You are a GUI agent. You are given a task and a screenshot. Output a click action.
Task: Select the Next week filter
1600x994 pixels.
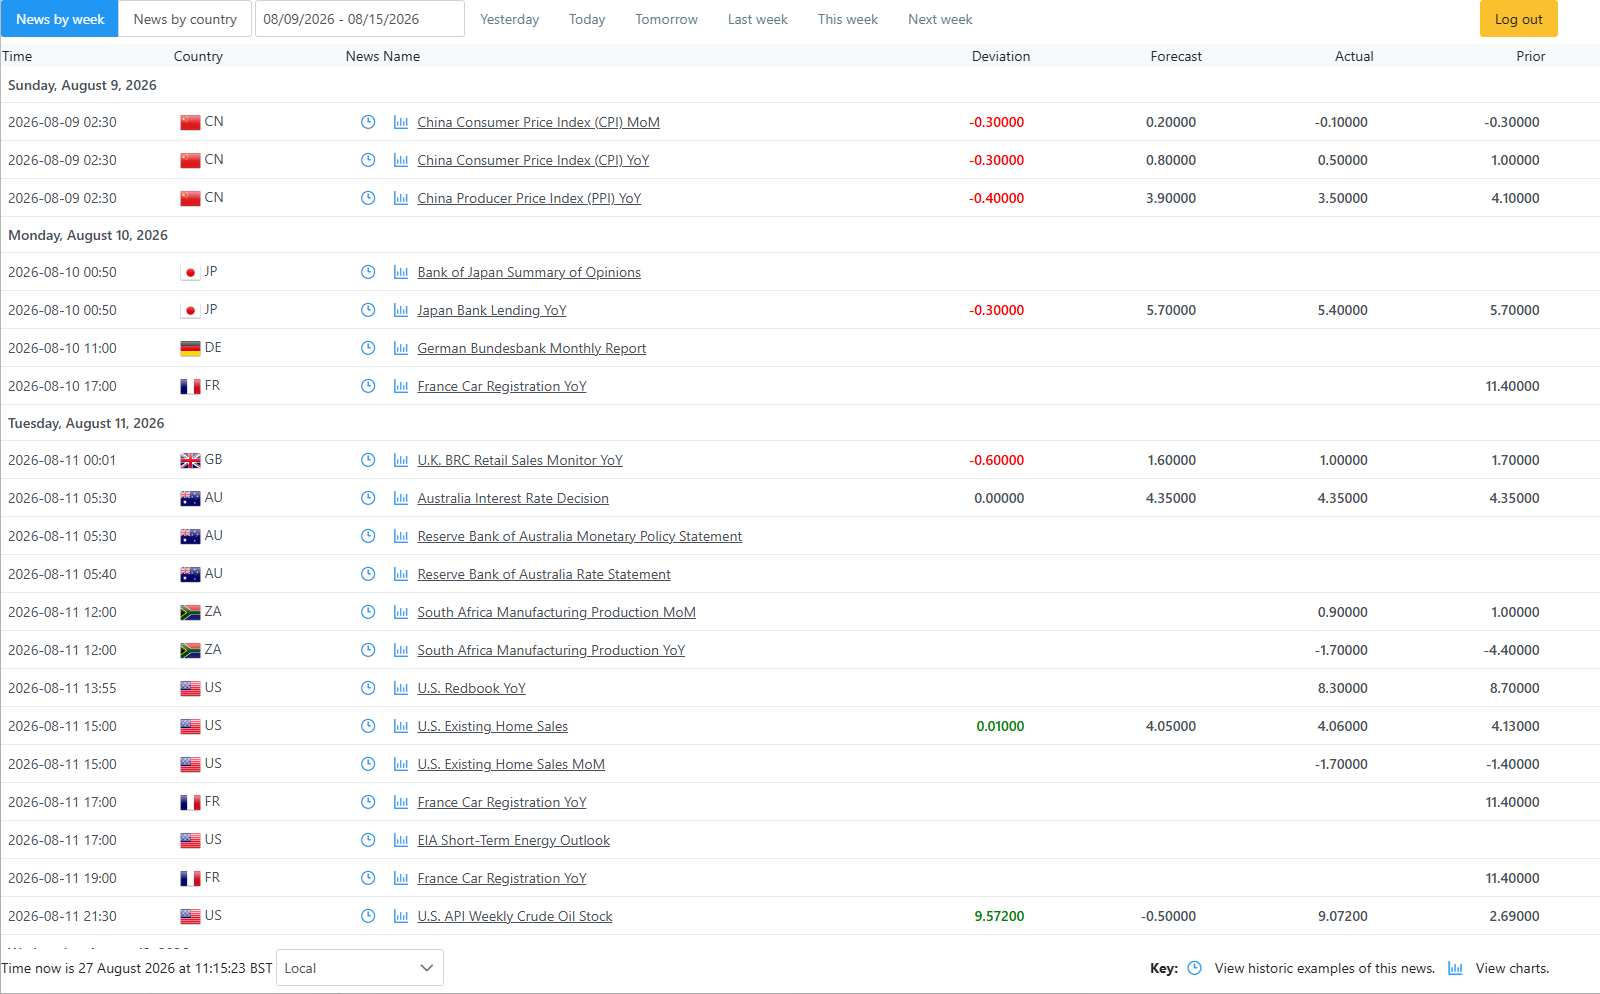point(940,19)
